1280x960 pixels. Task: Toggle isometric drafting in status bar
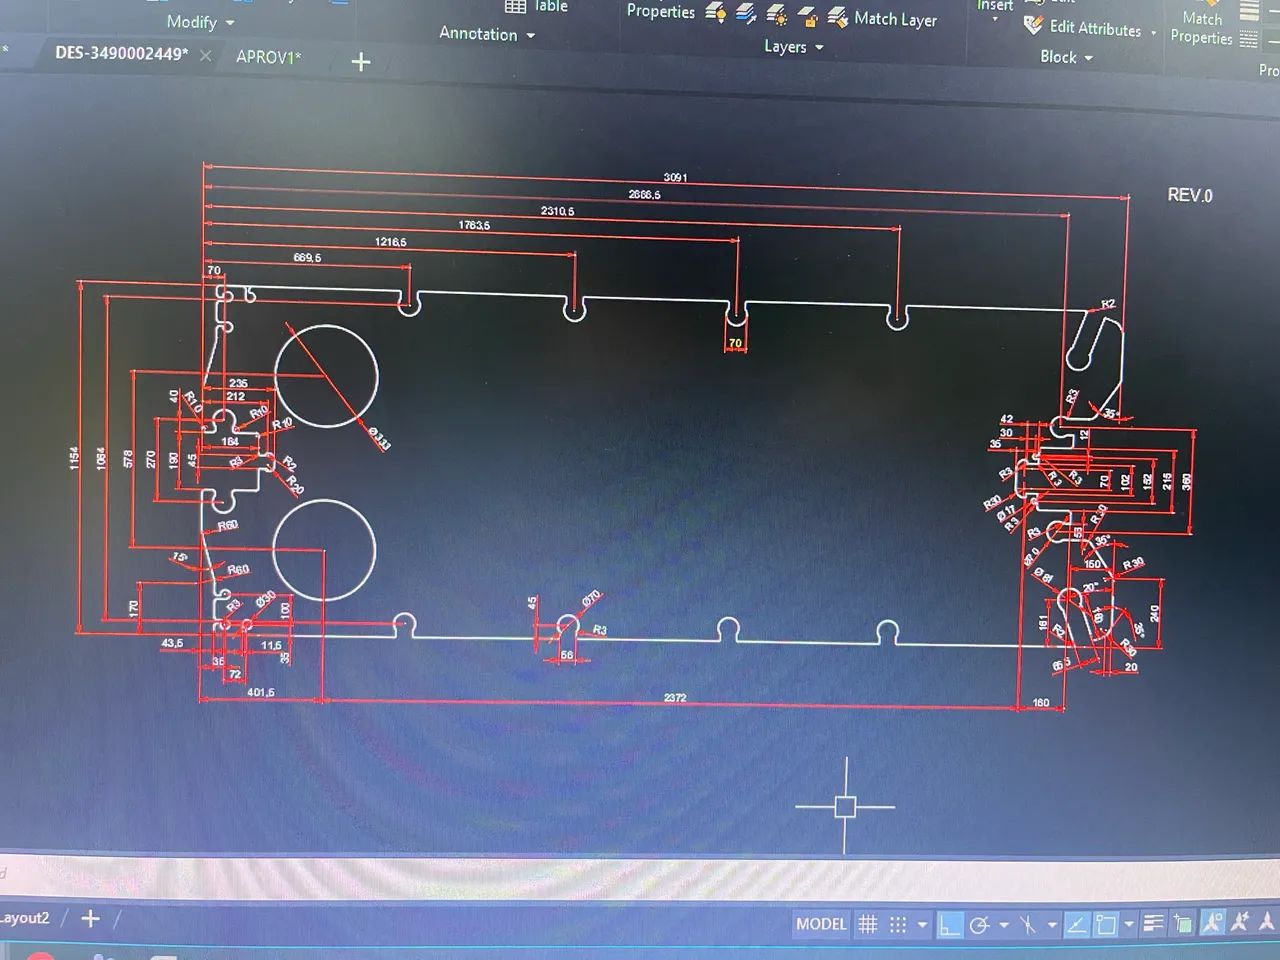1027,926
